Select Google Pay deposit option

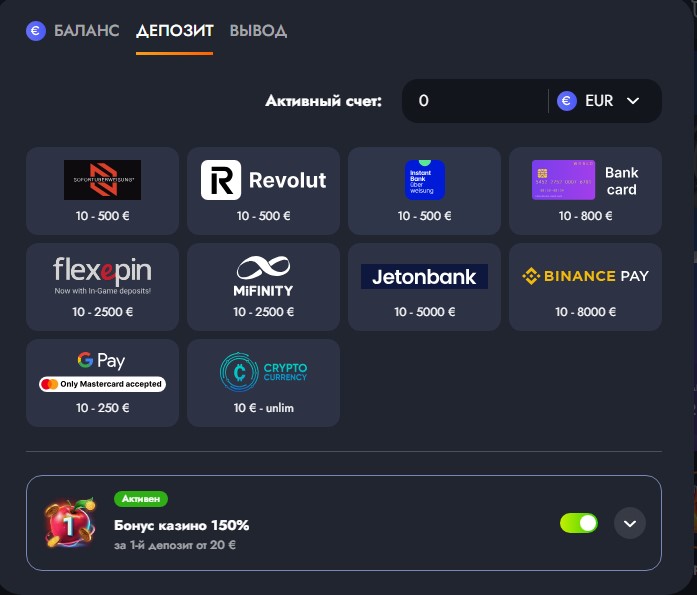102,382
